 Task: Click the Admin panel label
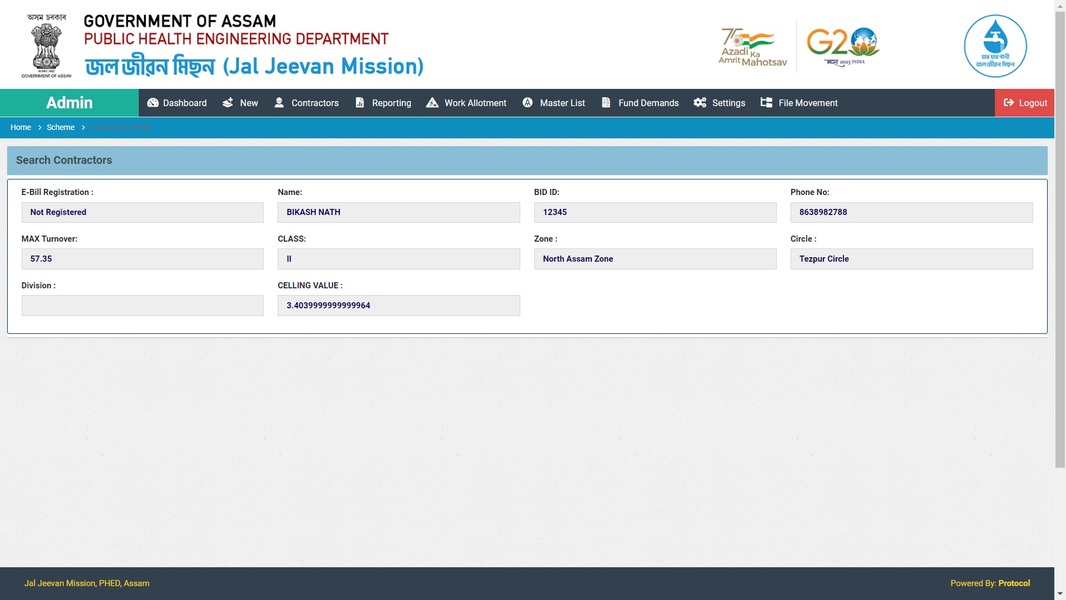[x=69, y=103]
